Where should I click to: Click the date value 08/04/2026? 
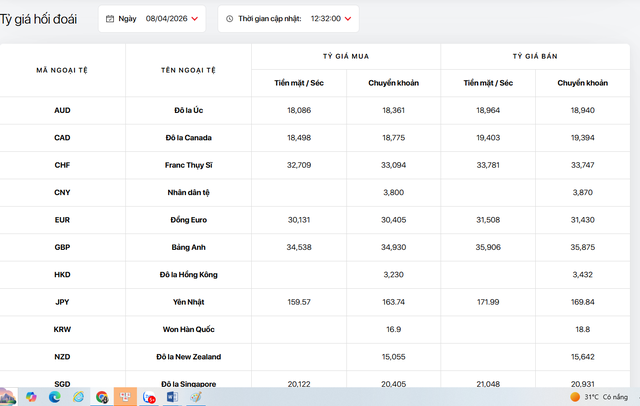[x=167, y=19]
